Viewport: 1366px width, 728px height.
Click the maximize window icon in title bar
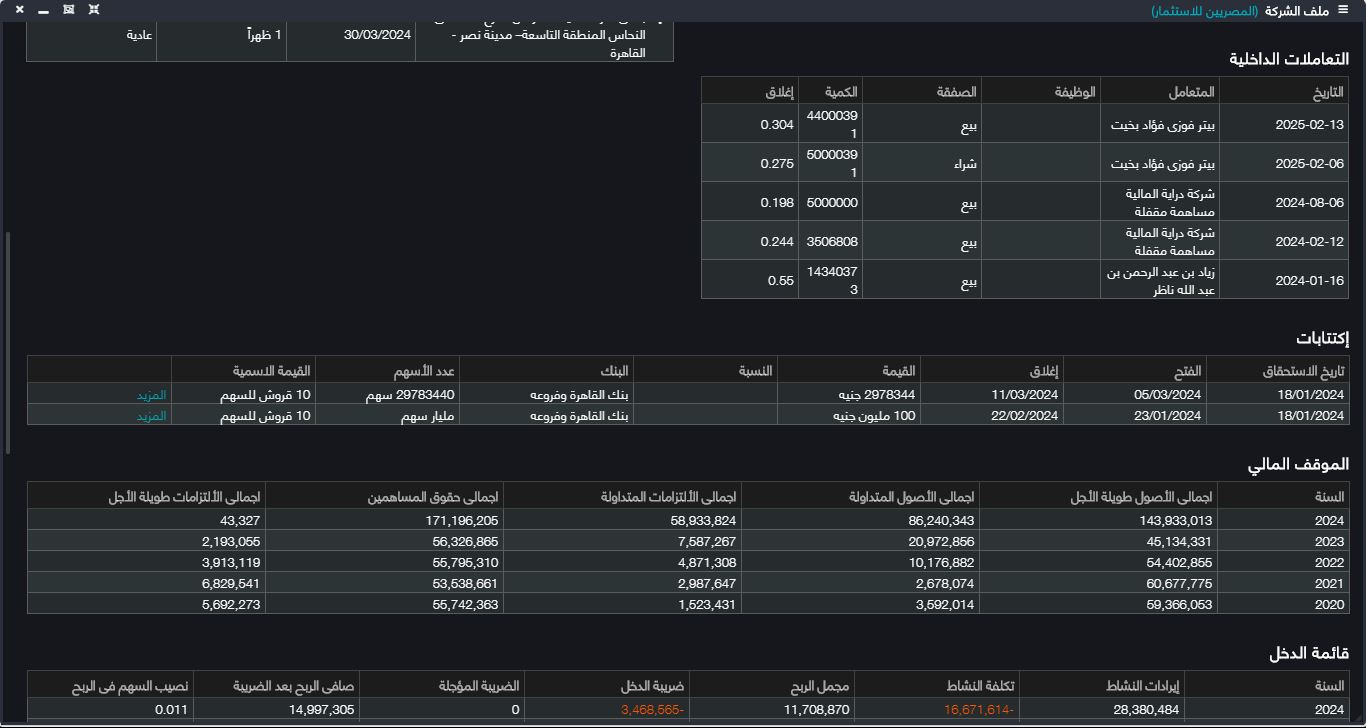(x=68, y=9)
